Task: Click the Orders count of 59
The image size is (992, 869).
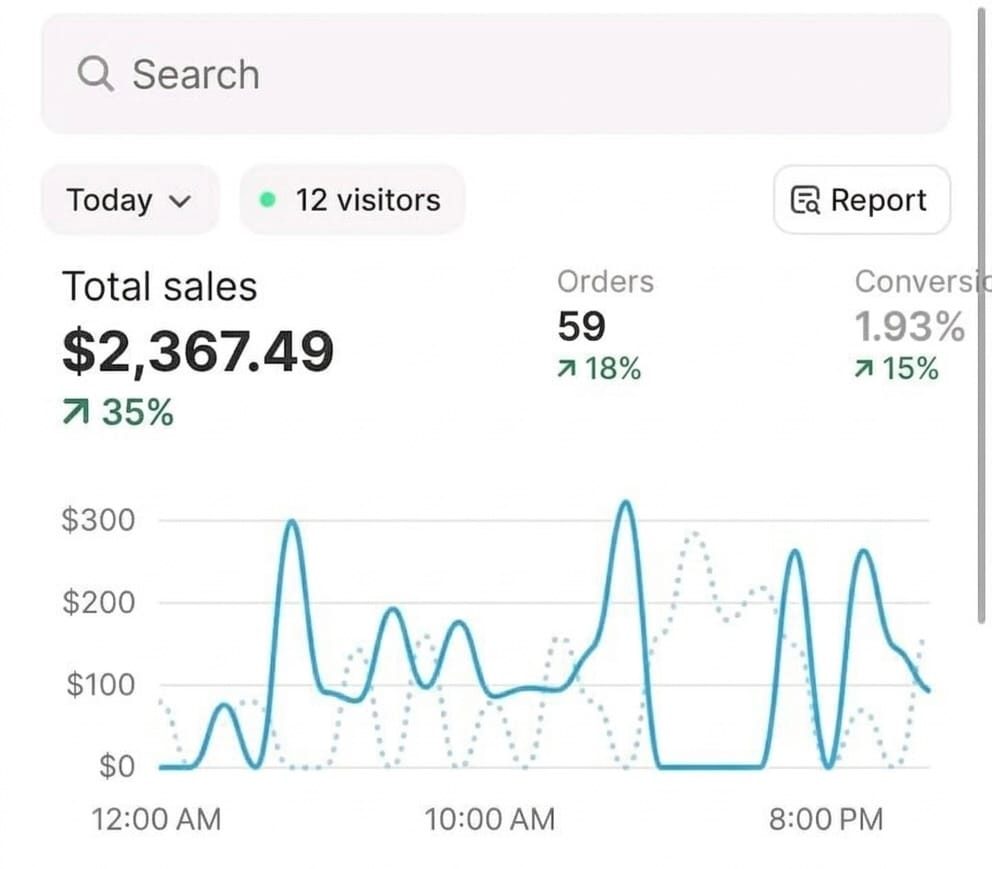Action: point(581,326)
